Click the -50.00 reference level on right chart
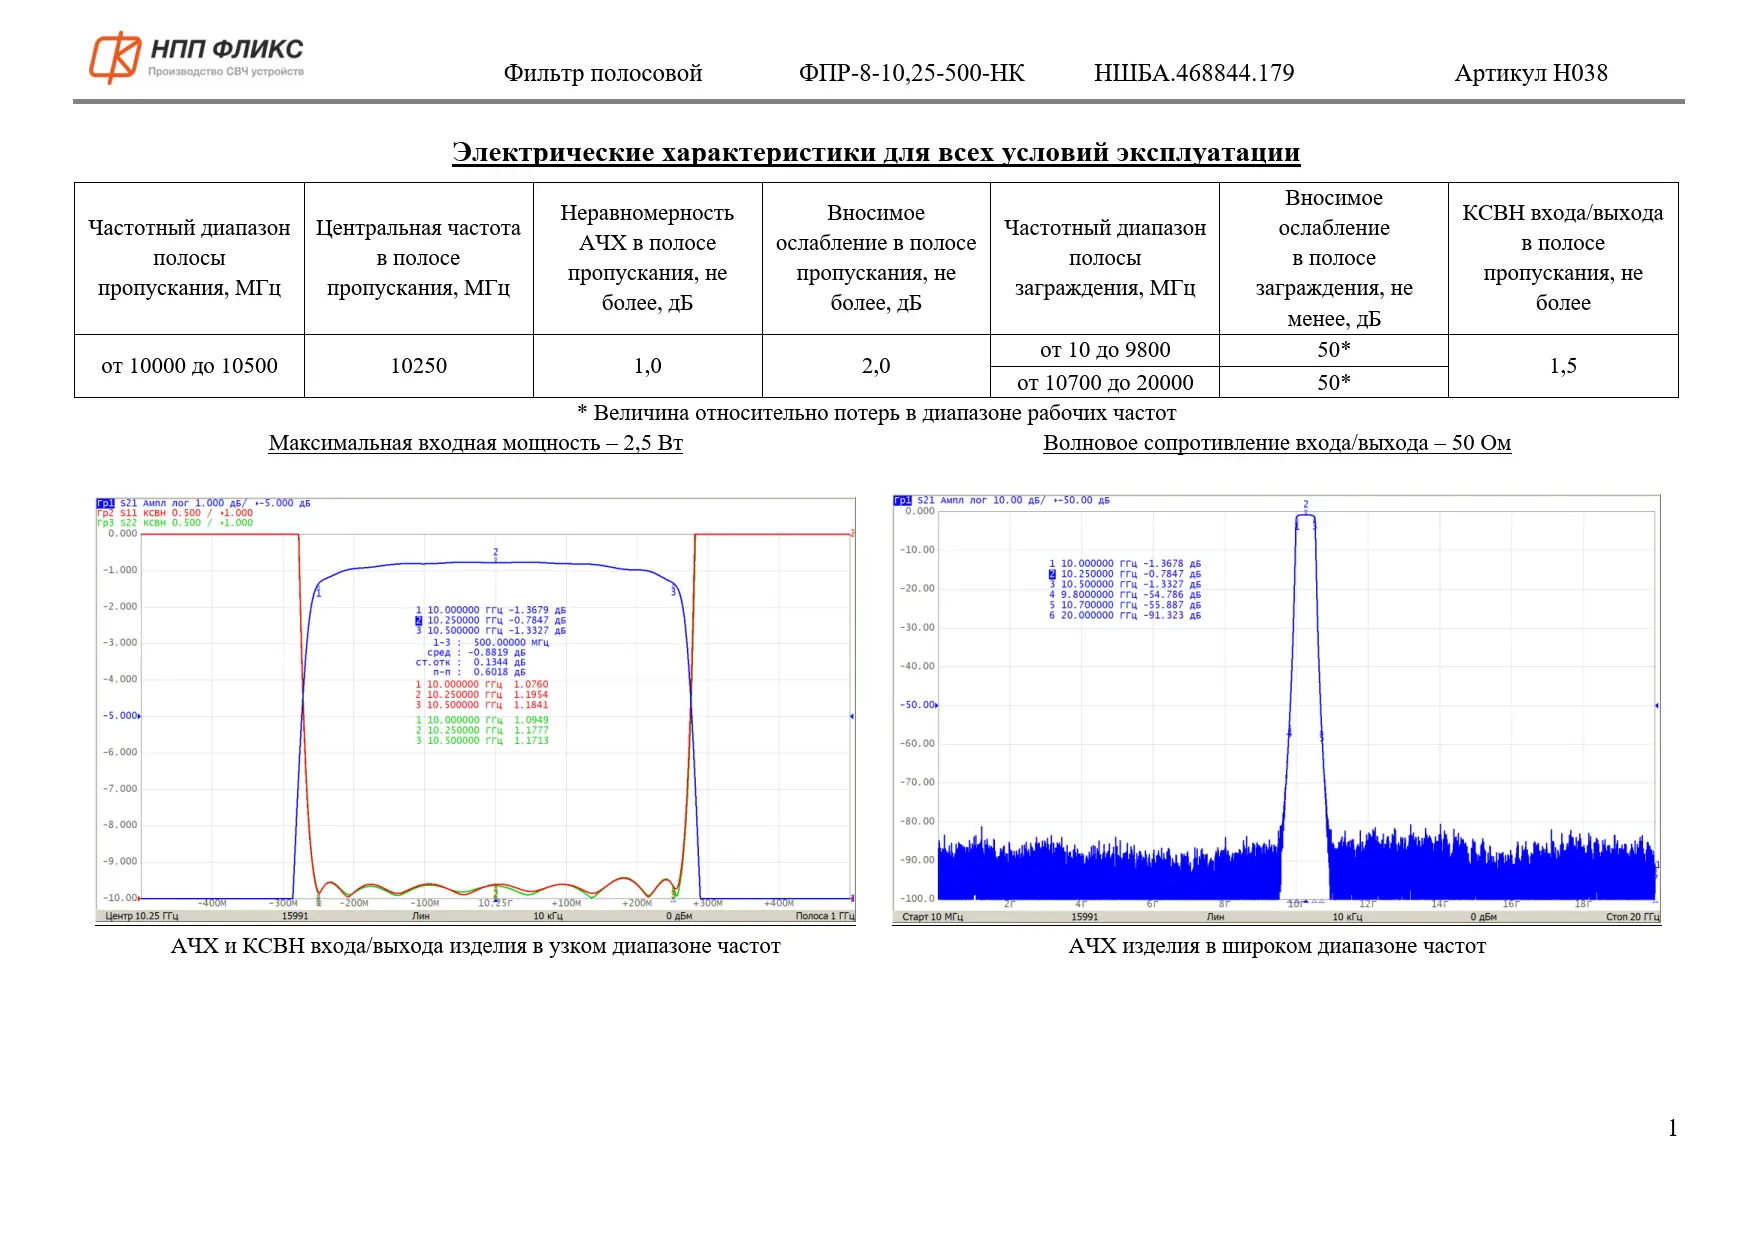This screenshot has height=1240, width=1754. click(x=918, y=705)
